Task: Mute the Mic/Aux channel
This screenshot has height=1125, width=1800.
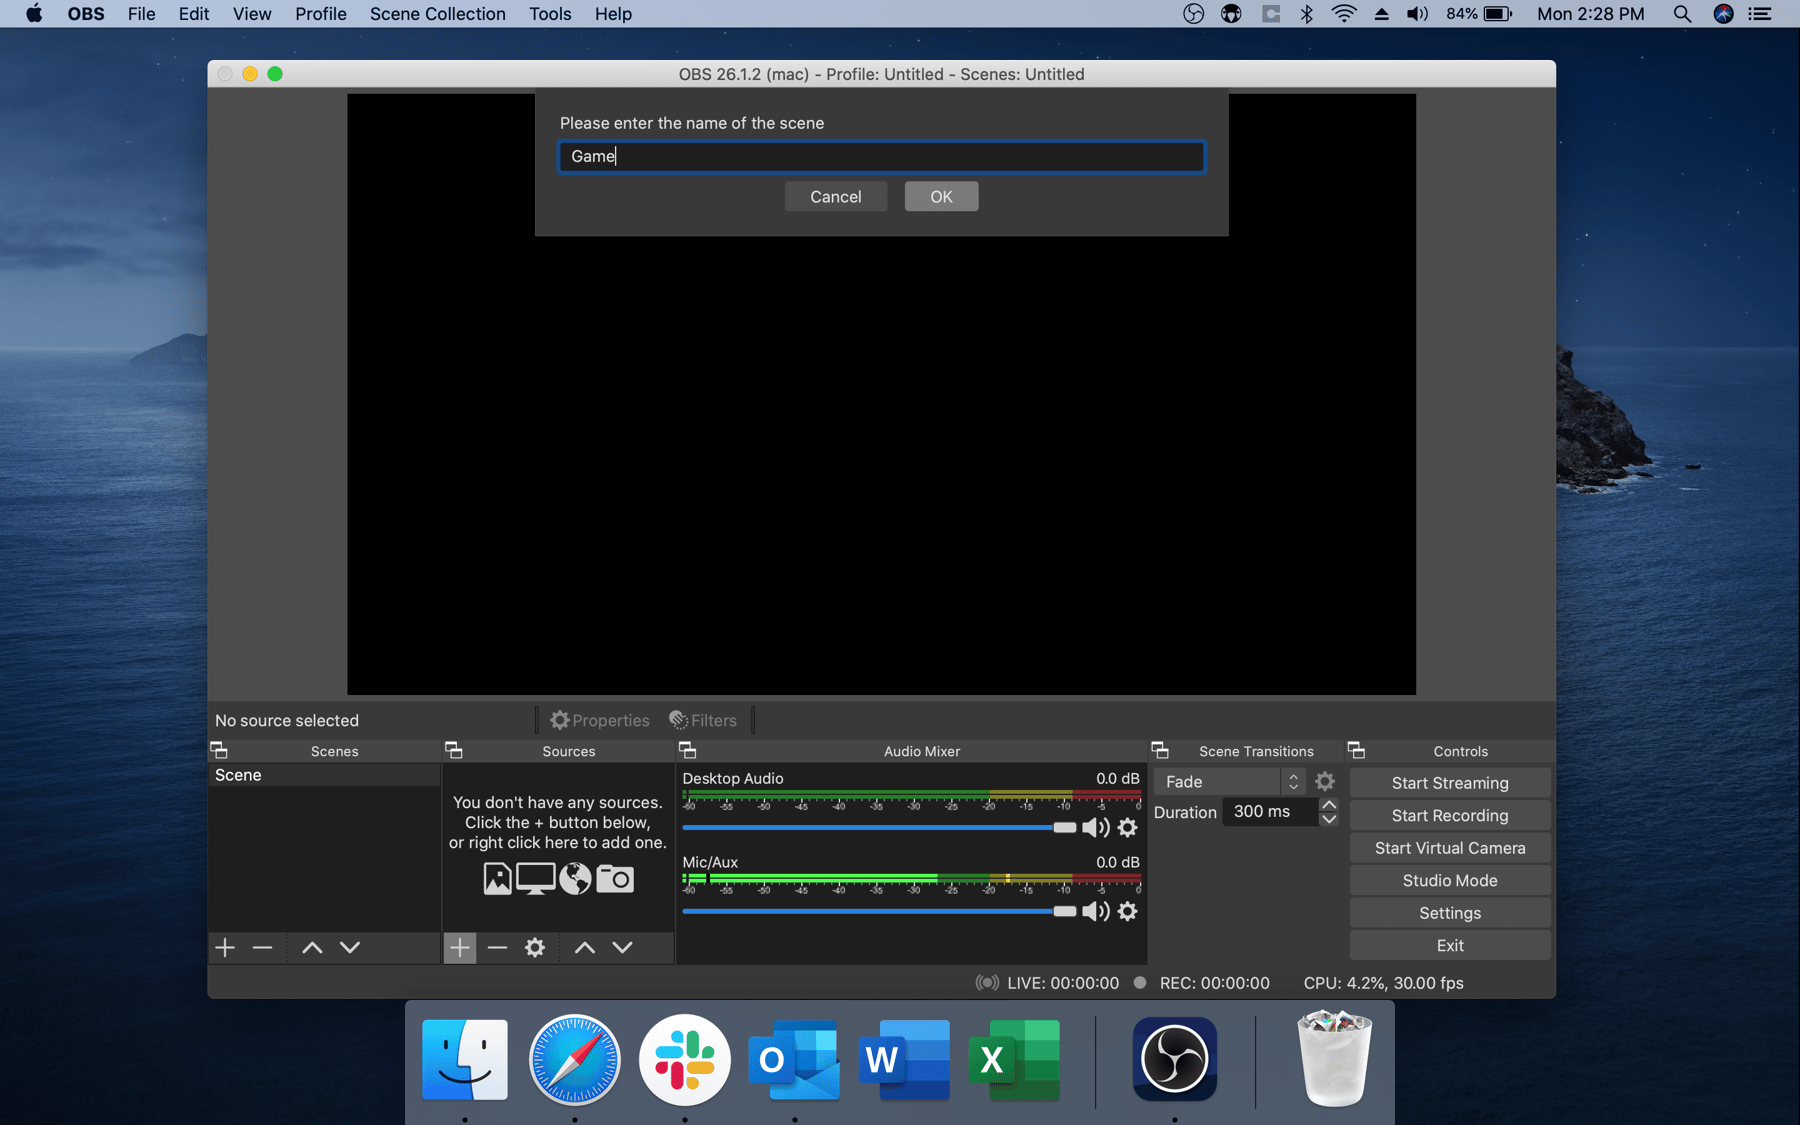Action: pos(1096,911)
